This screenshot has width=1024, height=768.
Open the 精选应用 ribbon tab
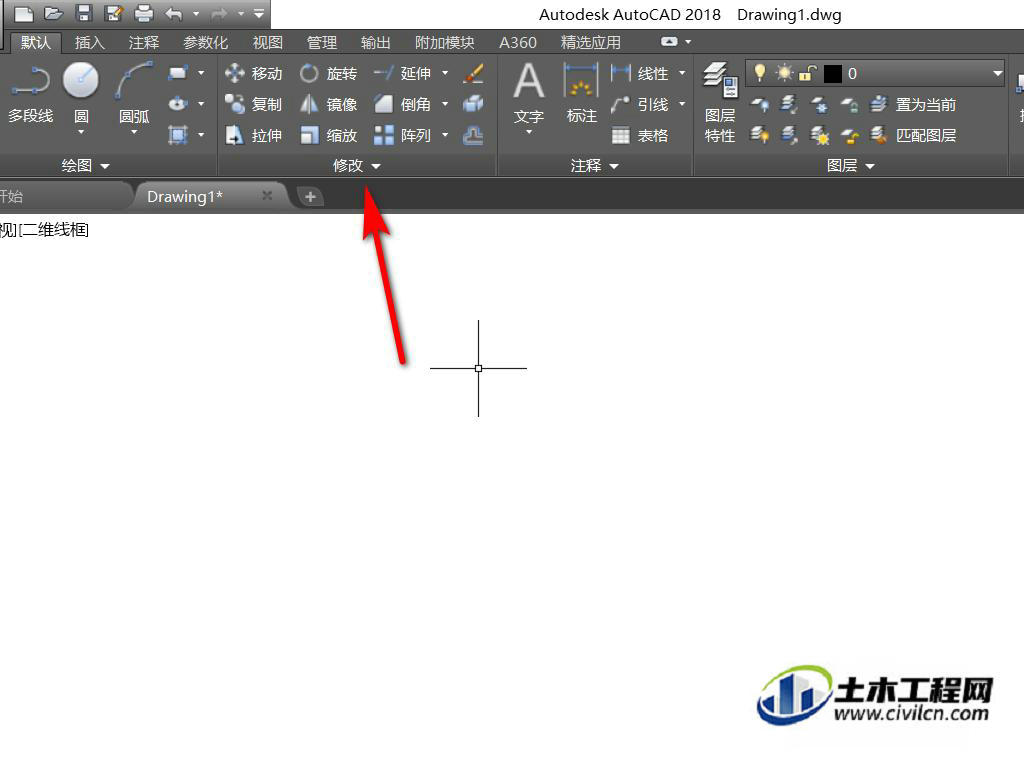[591, 42]
